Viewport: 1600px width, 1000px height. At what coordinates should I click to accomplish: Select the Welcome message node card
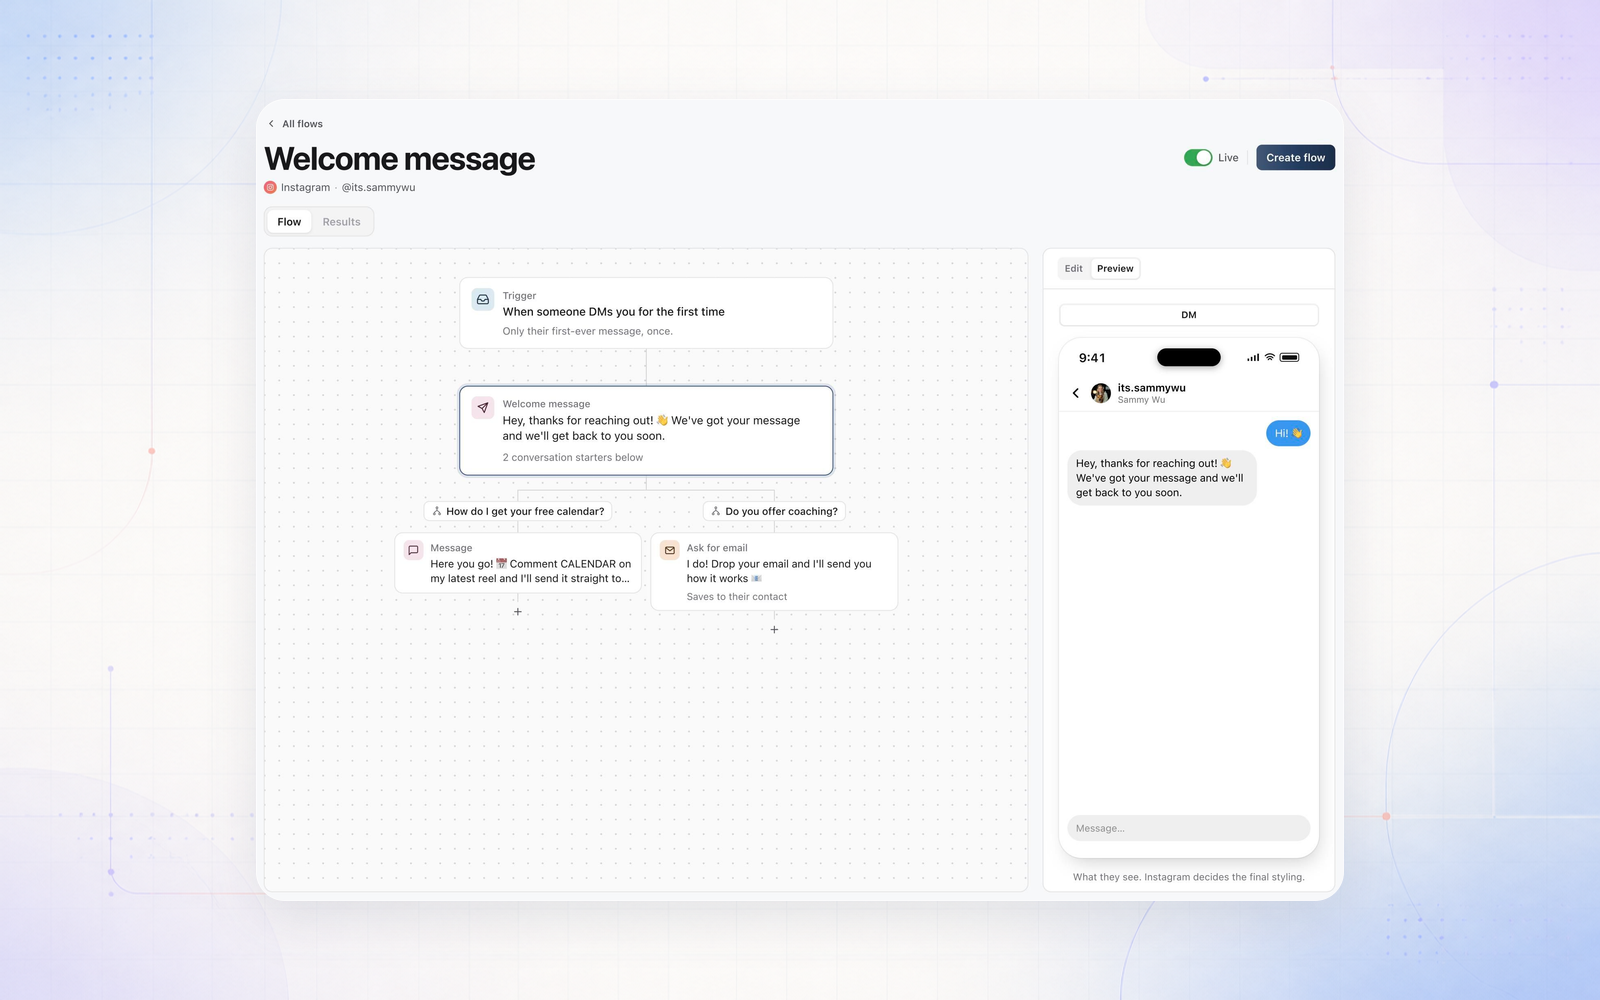(646, 431)
